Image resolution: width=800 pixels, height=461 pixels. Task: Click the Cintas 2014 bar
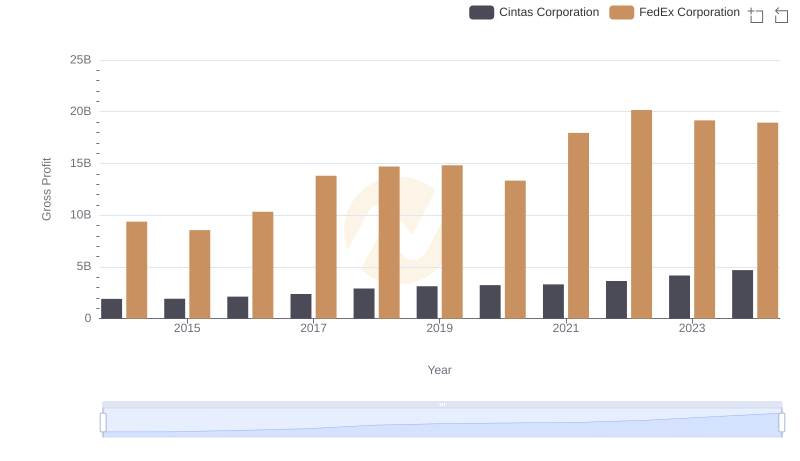click(111, 309)
